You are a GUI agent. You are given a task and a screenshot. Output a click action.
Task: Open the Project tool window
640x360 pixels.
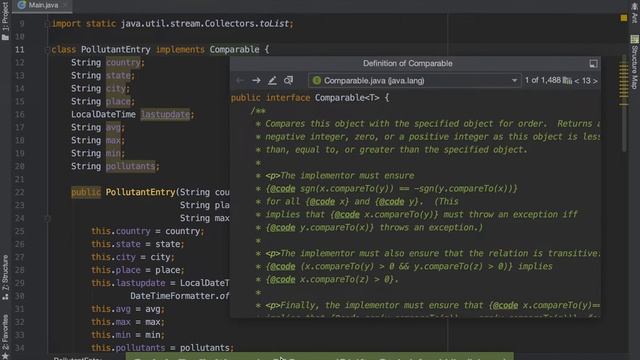(5, 21)
